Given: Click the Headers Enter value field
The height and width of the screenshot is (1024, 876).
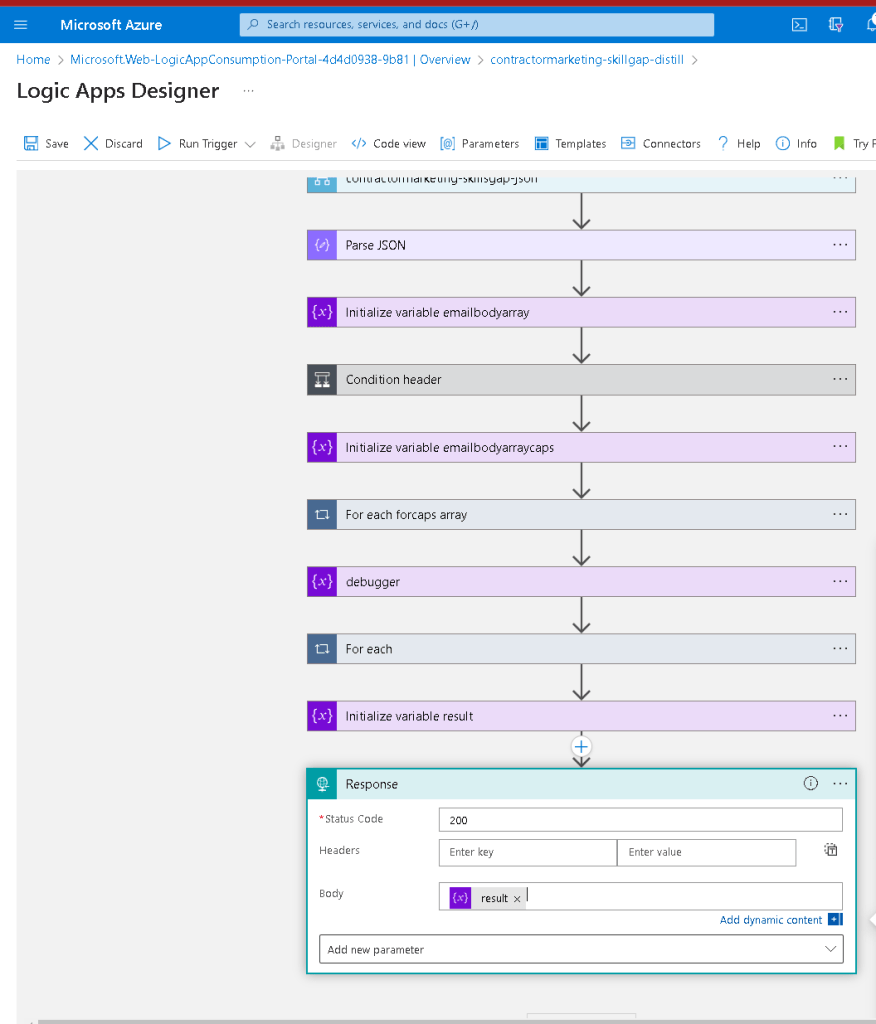Looking at the screenshot, I should pos(706,852).
